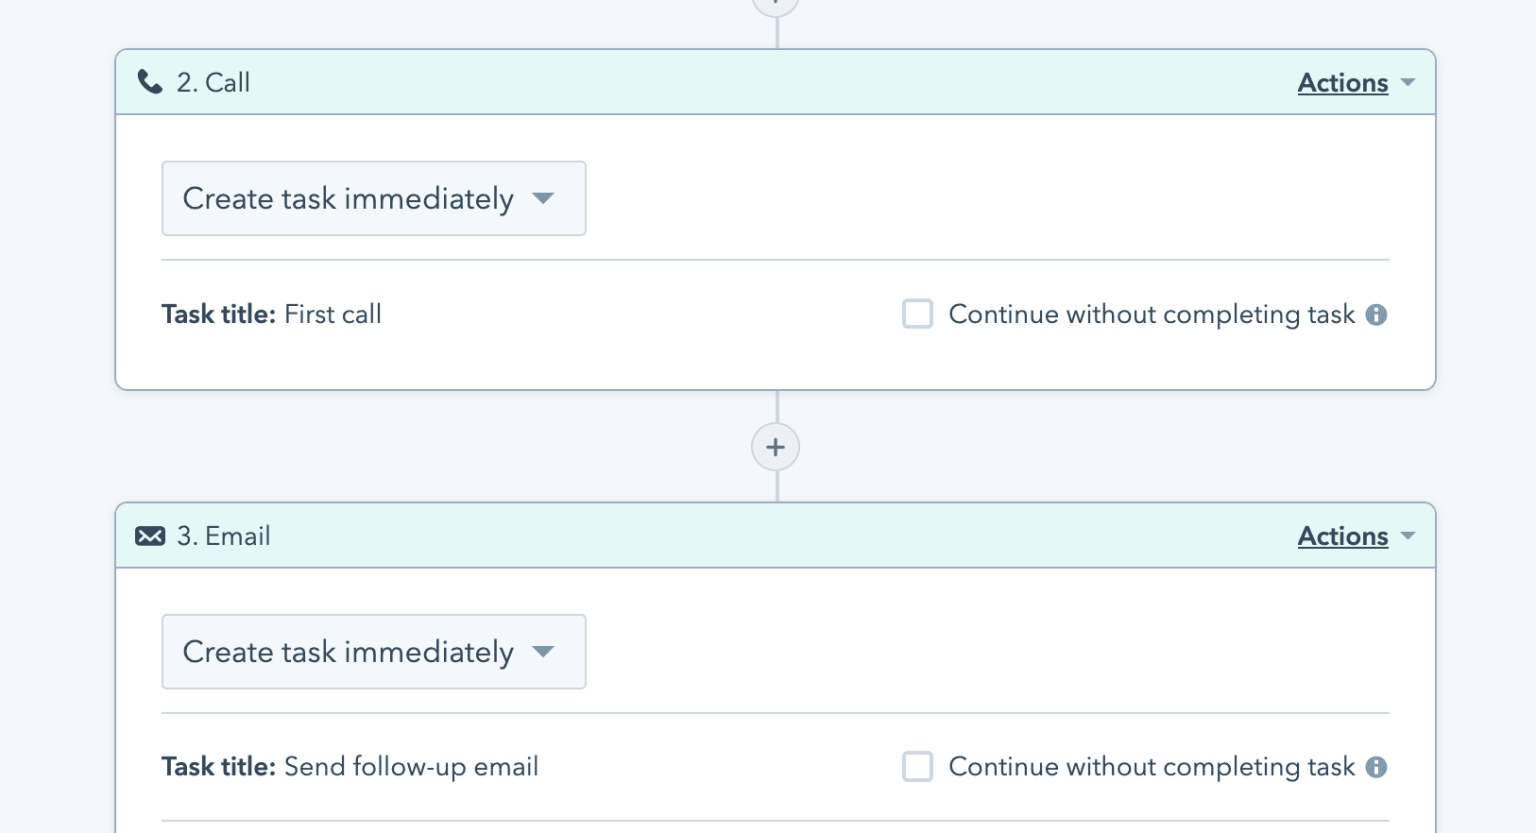The image size is (1536, 833).
Task: Open the Actions menu for the Call step
Action: coord(1342,83)
